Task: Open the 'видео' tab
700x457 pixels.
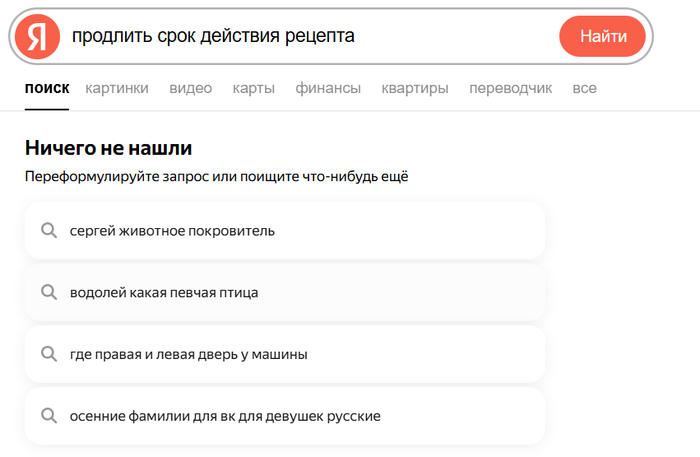Action: click(x=190, y=88)
